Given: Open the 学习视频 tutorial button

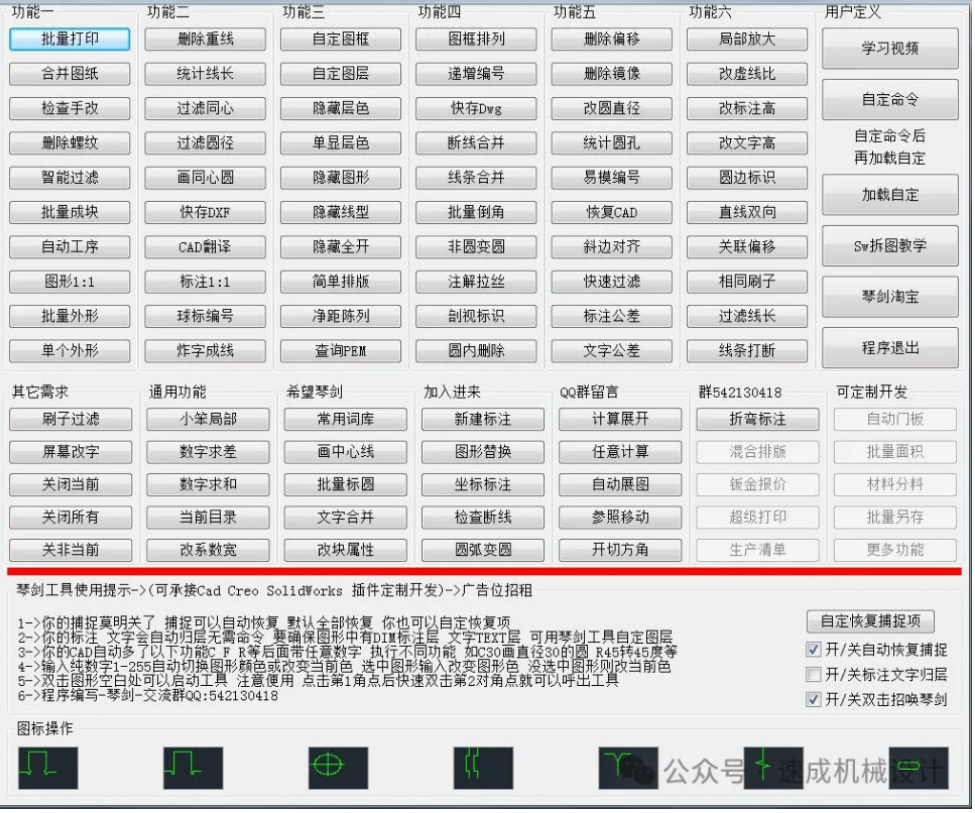Looking at the screenshot, I should pos(890,48).
